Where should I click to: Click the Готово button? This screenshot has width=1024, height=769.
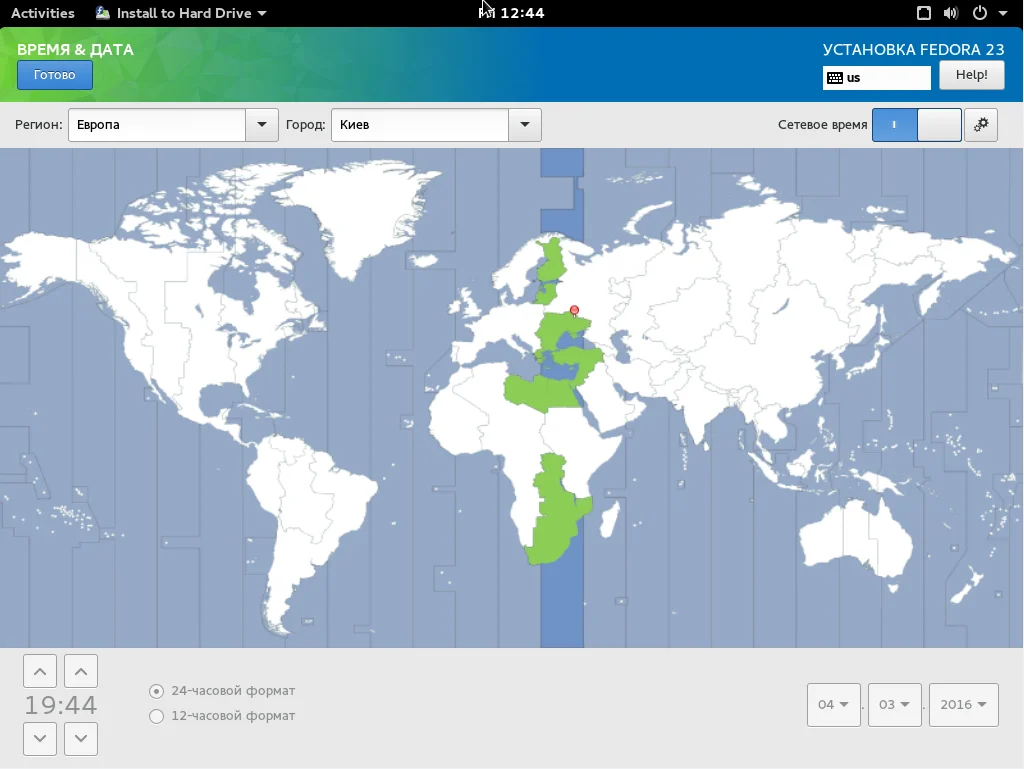tap(55, 75)
